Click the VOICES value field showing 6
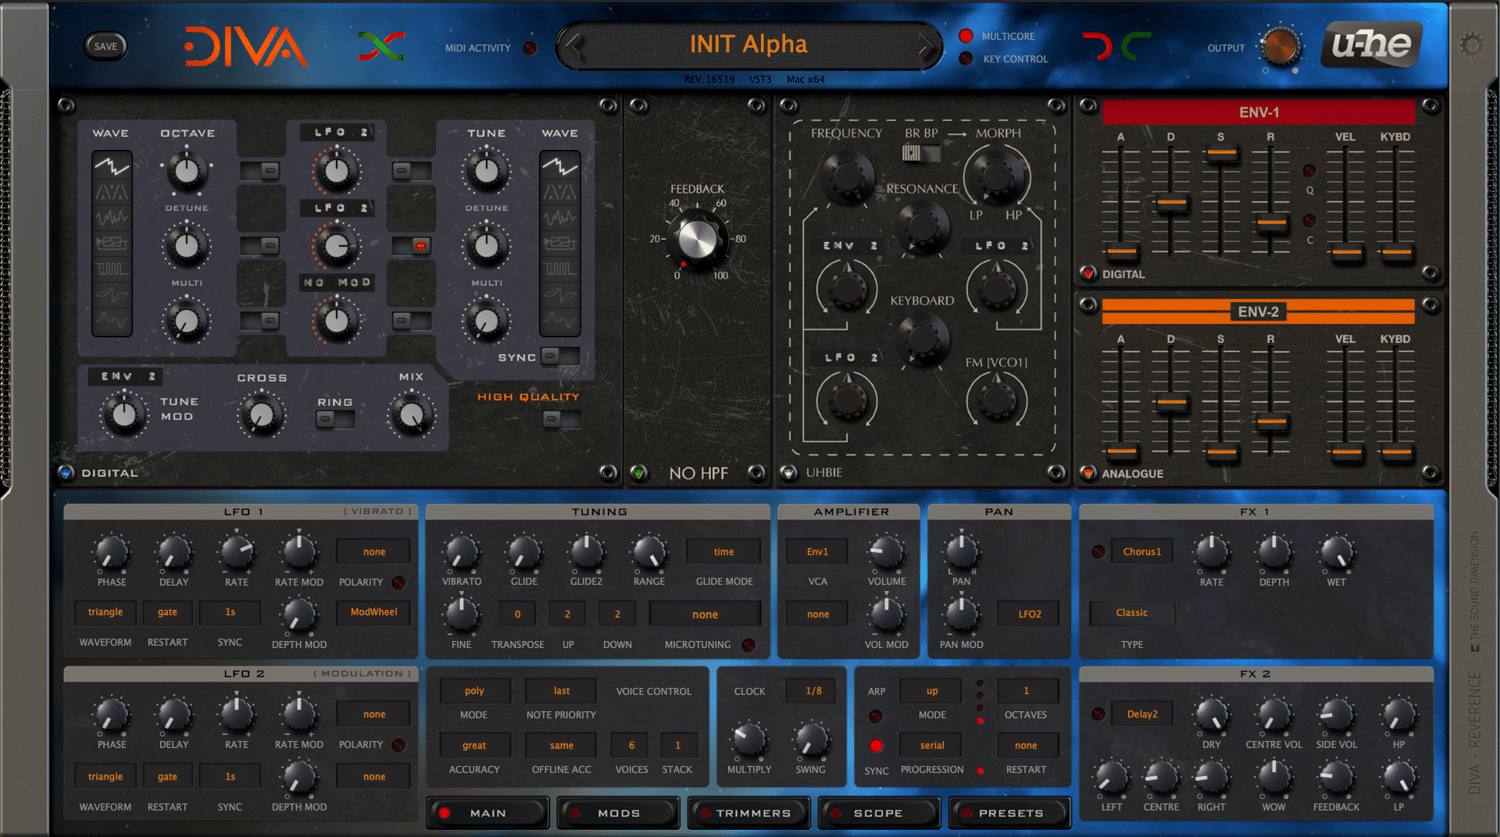1500x837 pixels. (631, 745)
